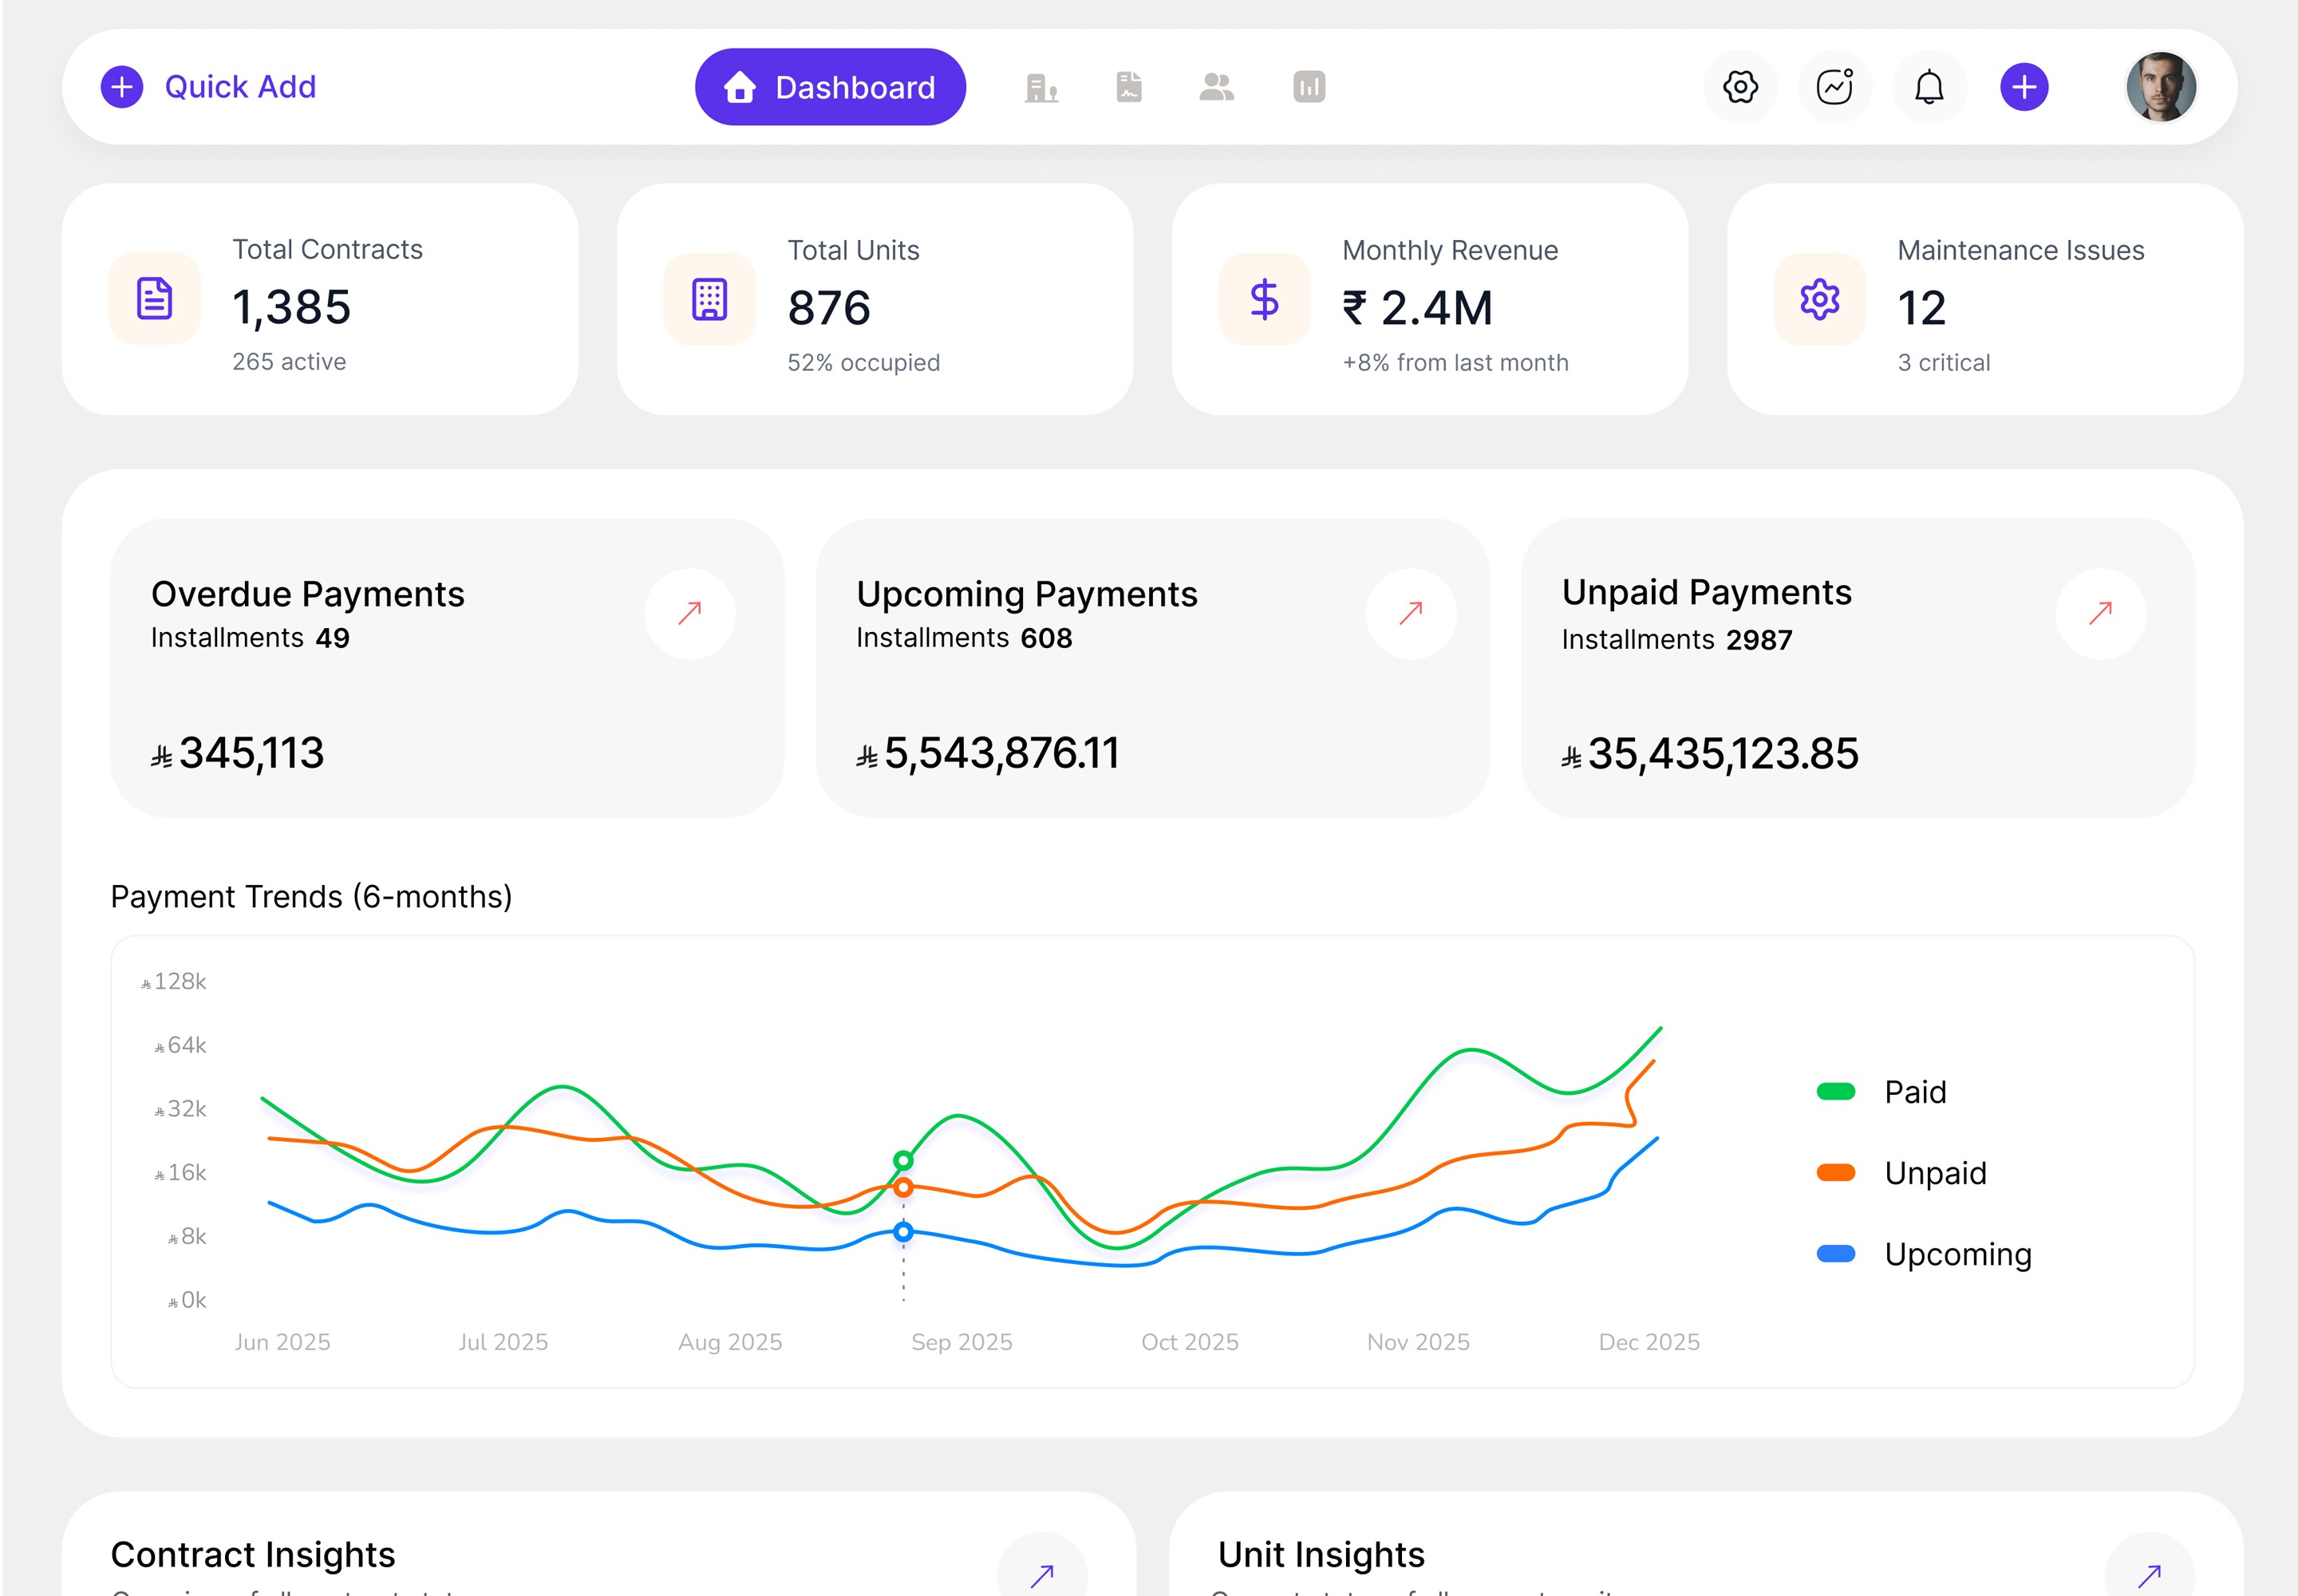Image resolution: width=2298 pixels, height=1596 pixels.
Task: Expand Upcoming Payments arrow
Action: (1411, 613)
